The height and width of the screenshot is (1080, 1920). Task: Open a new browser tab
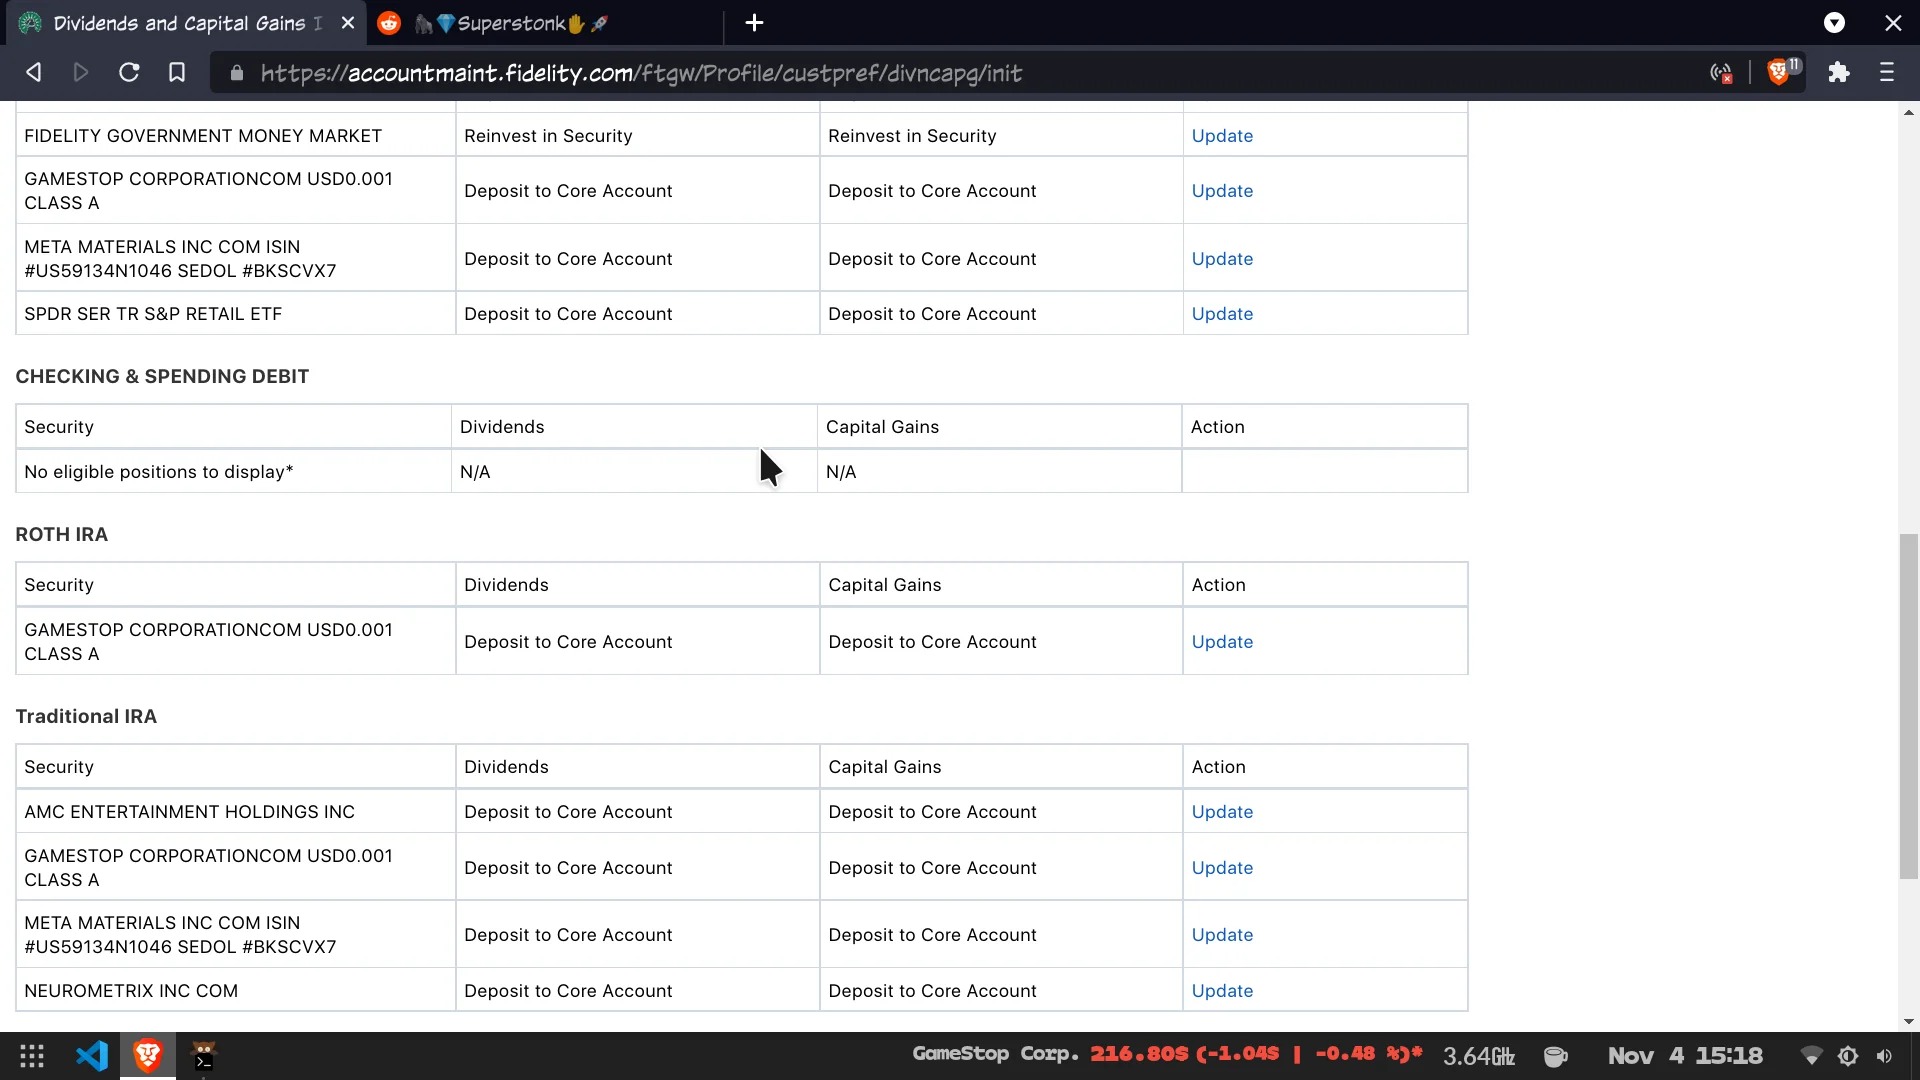755,22
